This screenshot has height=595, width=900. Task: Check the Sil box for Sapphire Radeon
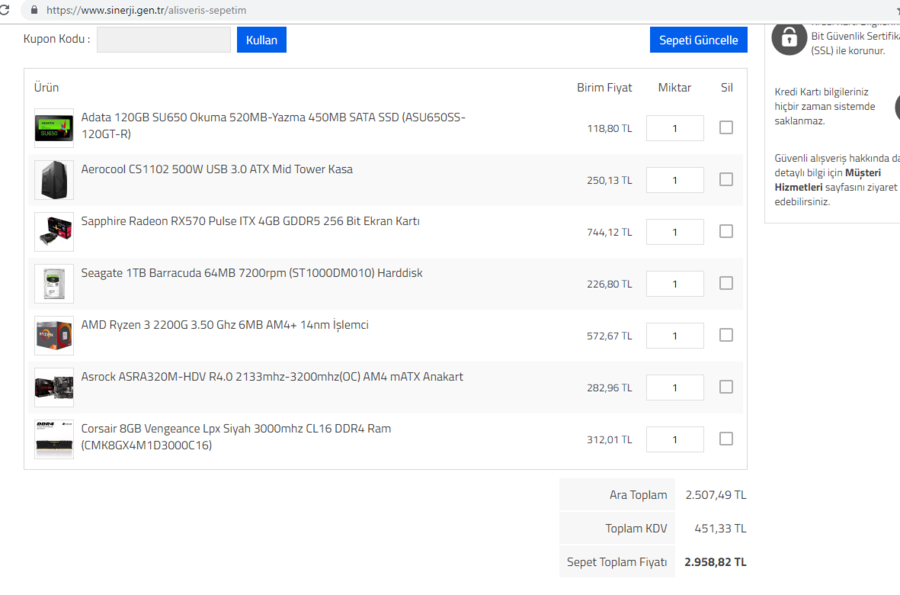[x=726, y=231]
